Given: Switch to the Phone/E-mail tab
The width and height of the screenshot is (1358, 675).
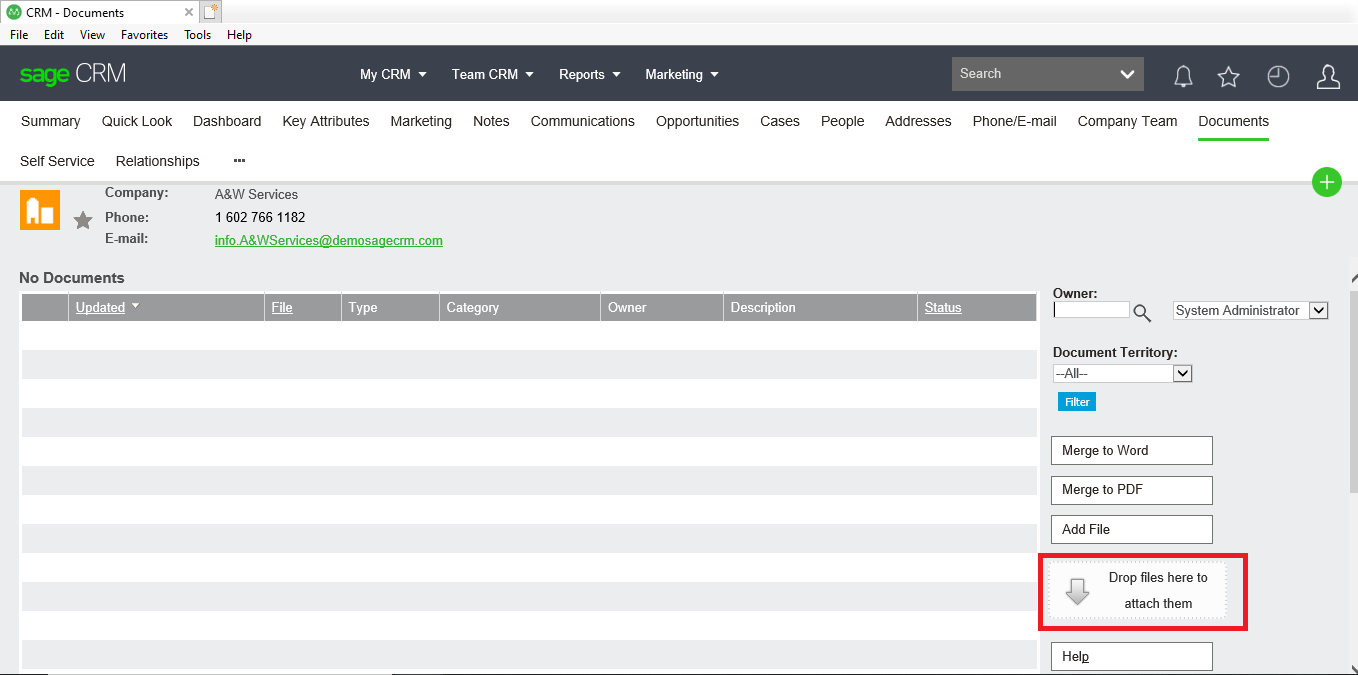Looking at the screenshot, I should click(x=1014, y=121).
